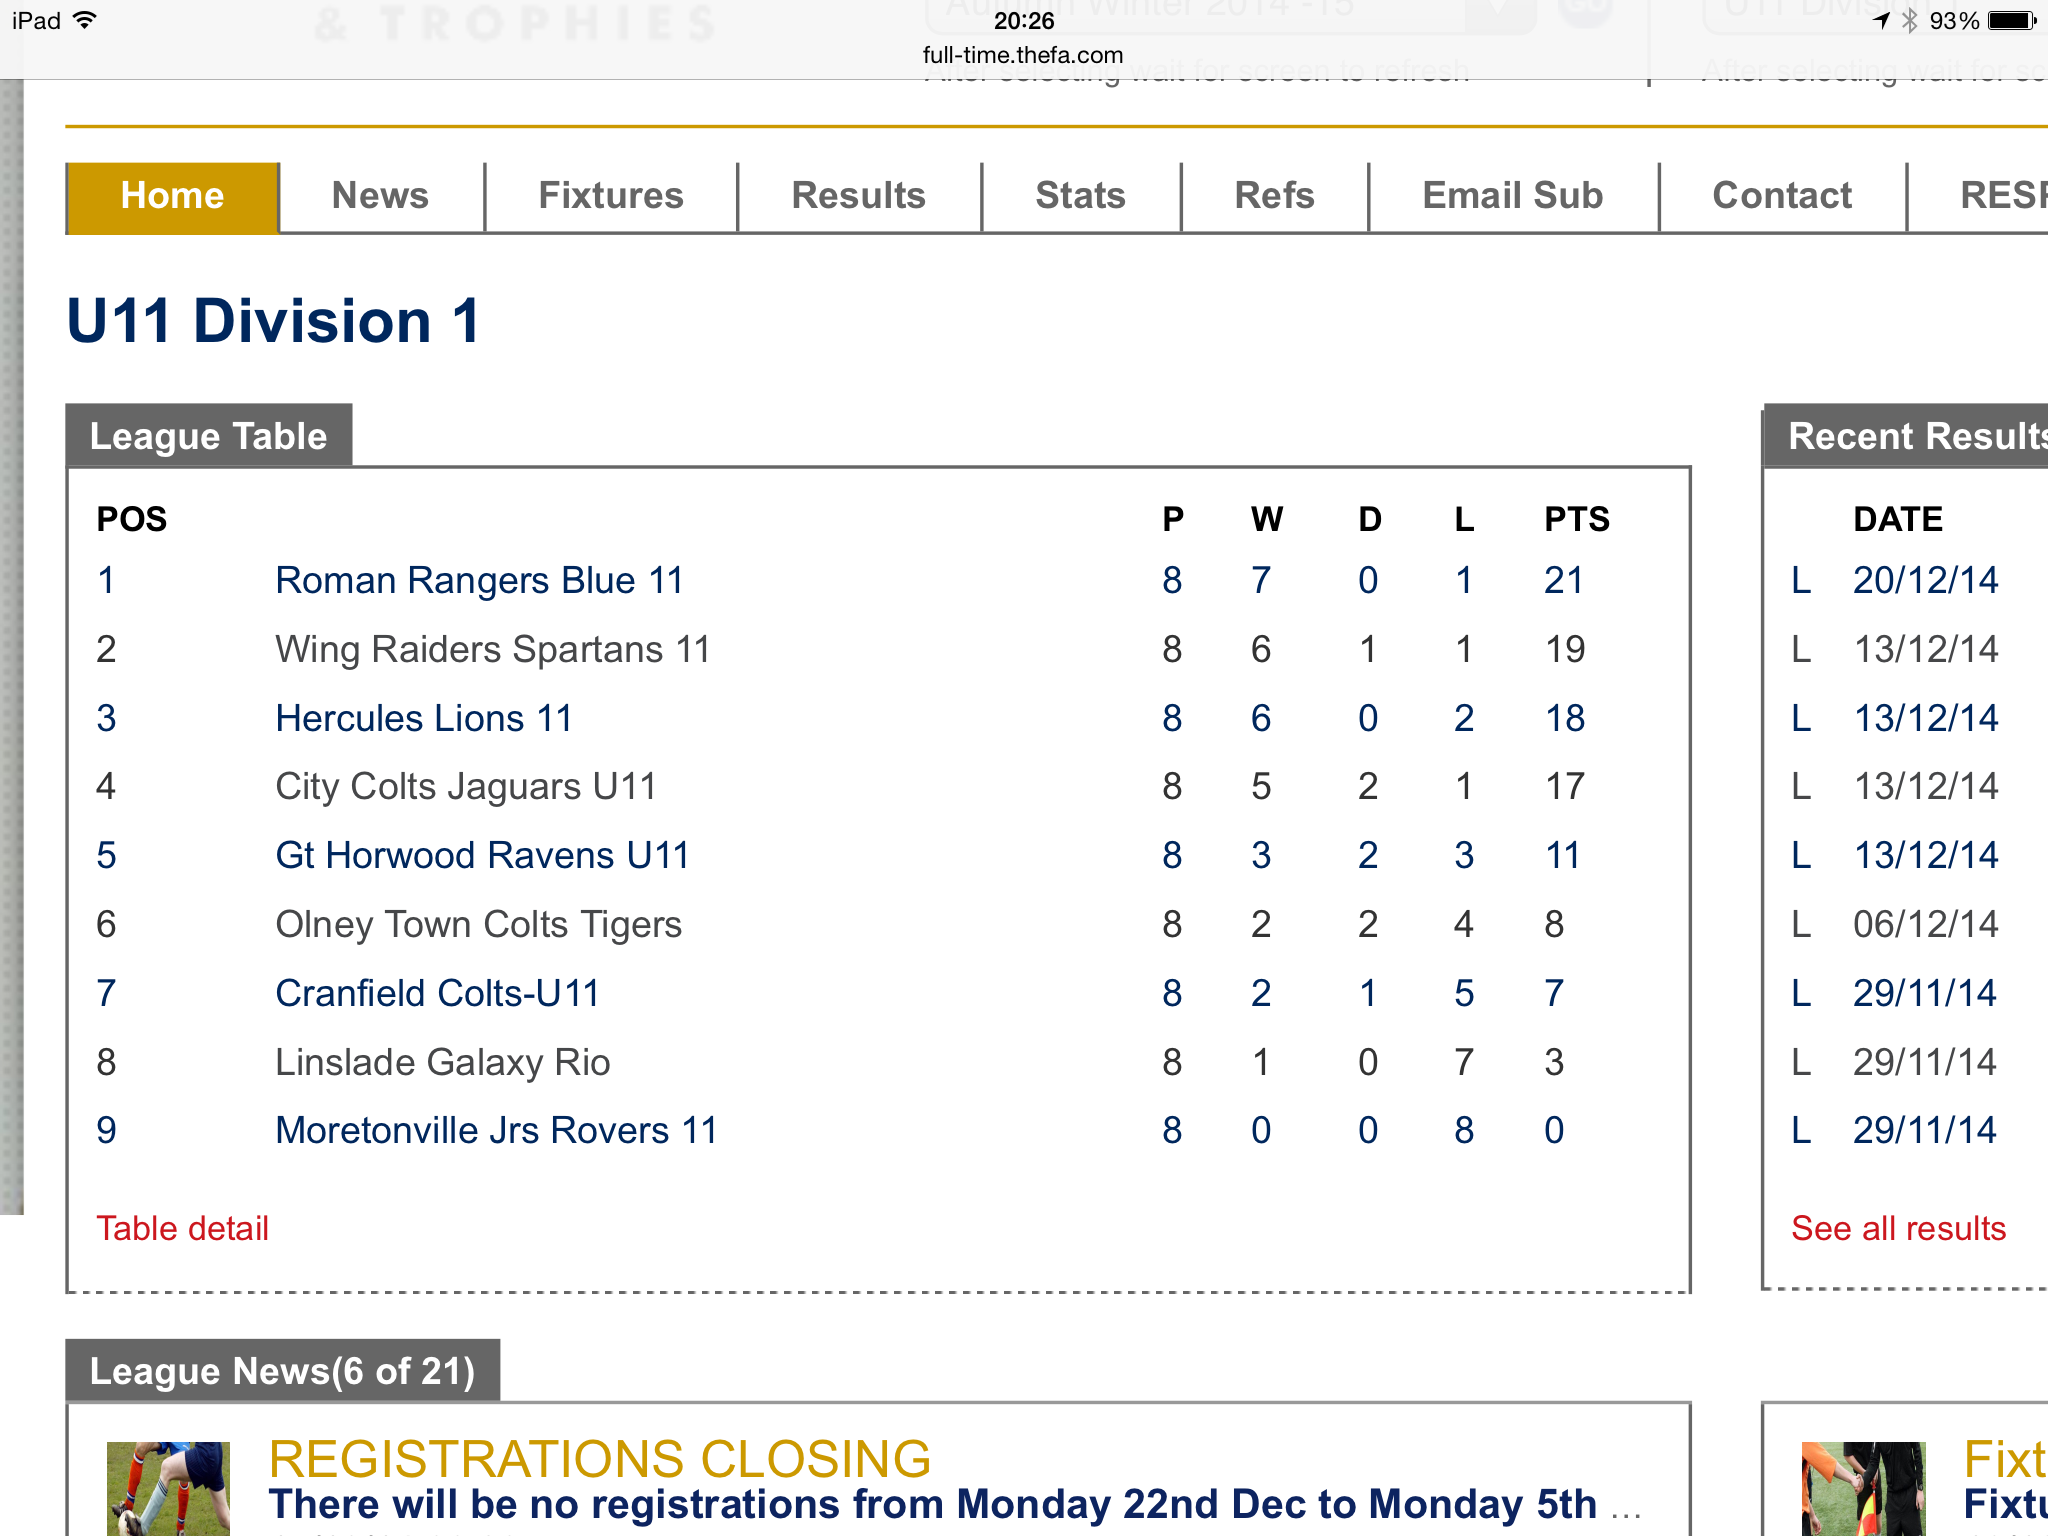
Task: Open the Home tab
Action: (x=172, y=196)
